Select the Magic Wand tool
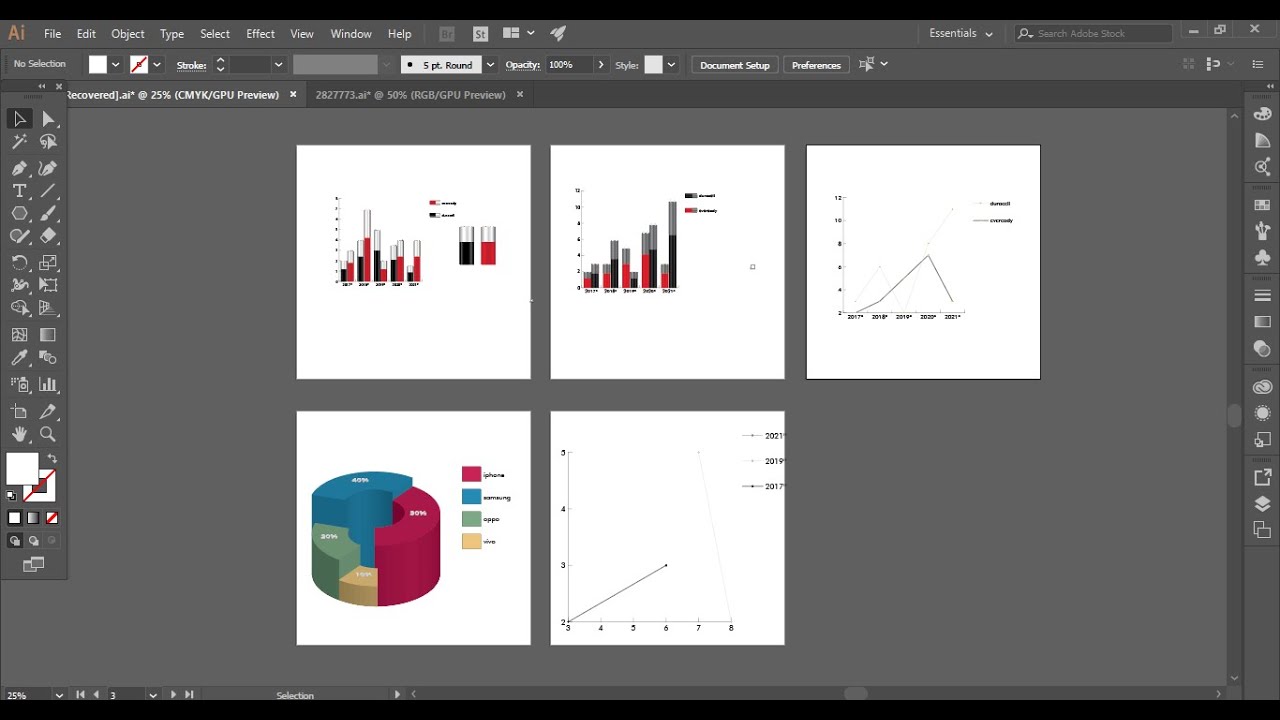 click(19, 143)
